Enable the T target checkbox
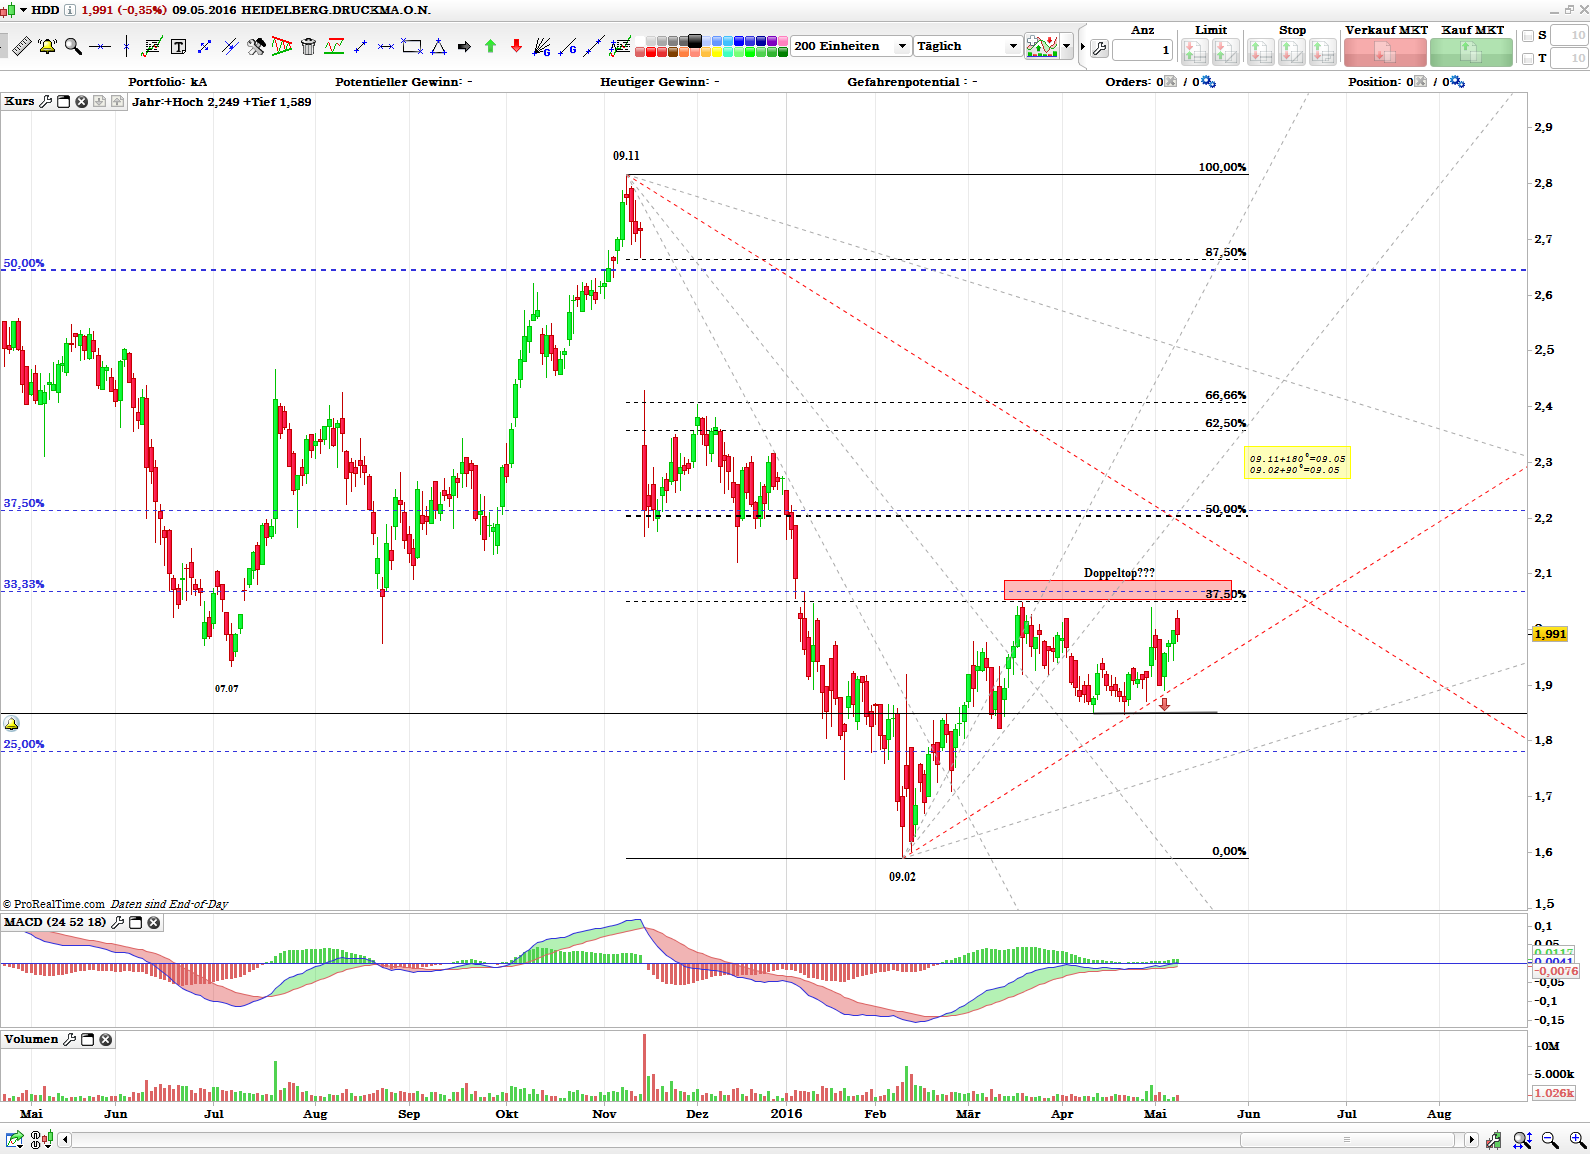 1528,58
